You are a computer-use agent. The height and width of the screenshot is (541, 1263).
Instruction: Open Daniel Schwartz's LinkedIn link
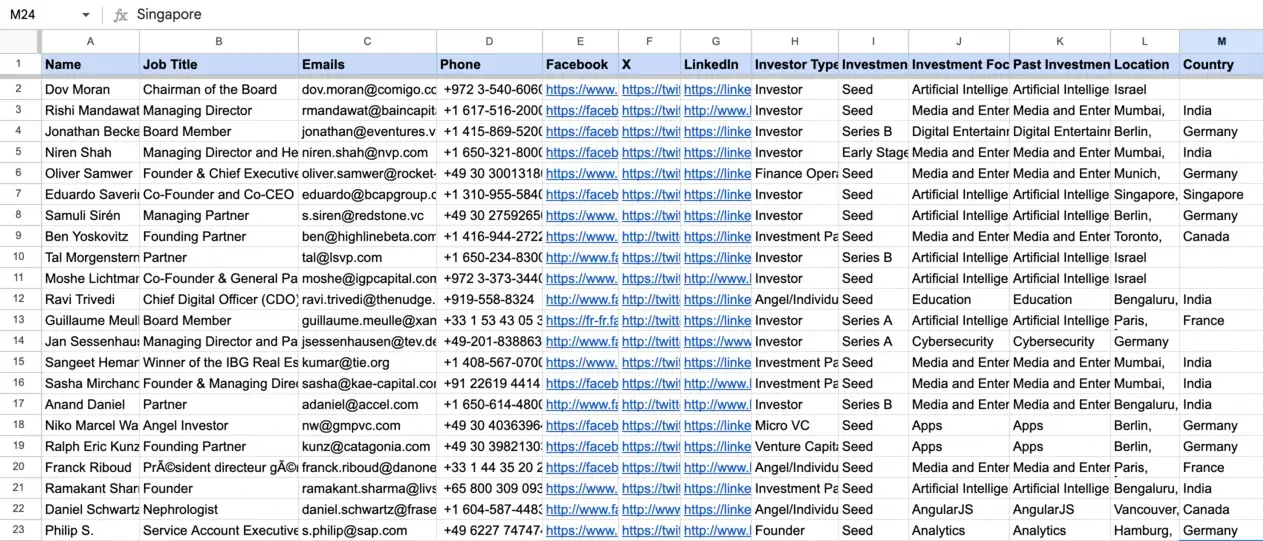717,509
